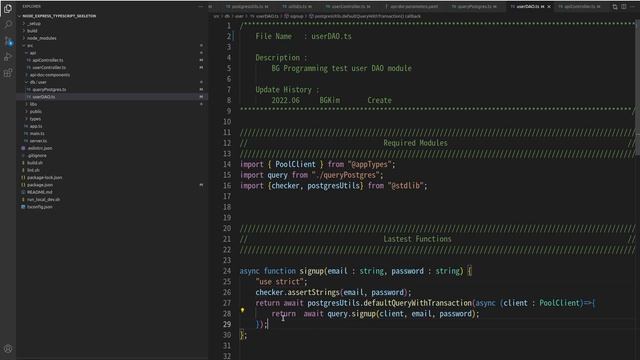Open the Extensions view
This screenshot has width=640, height=360.
click(8, 73)
